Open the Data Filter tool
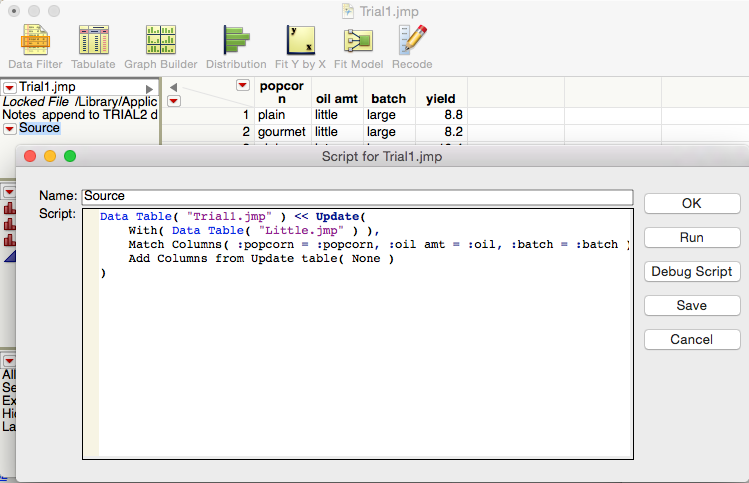 coord(35,47)
